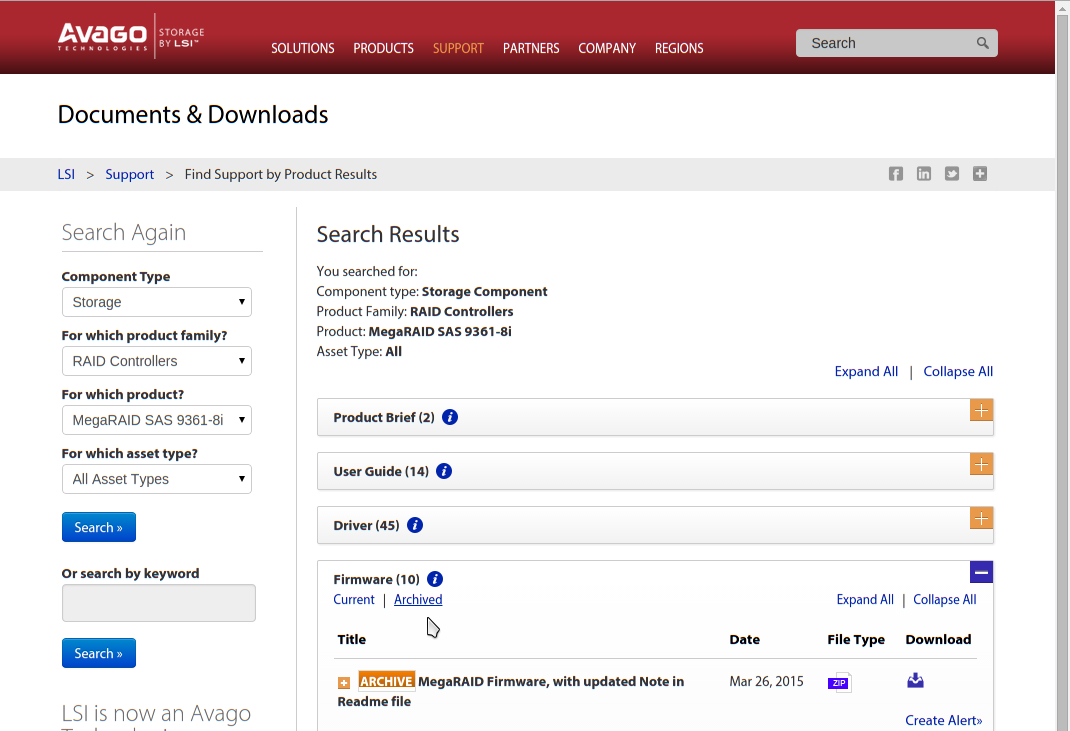Click Collapse All inside Firmware section
The image size is (1070, 731).
coord(944,599)
